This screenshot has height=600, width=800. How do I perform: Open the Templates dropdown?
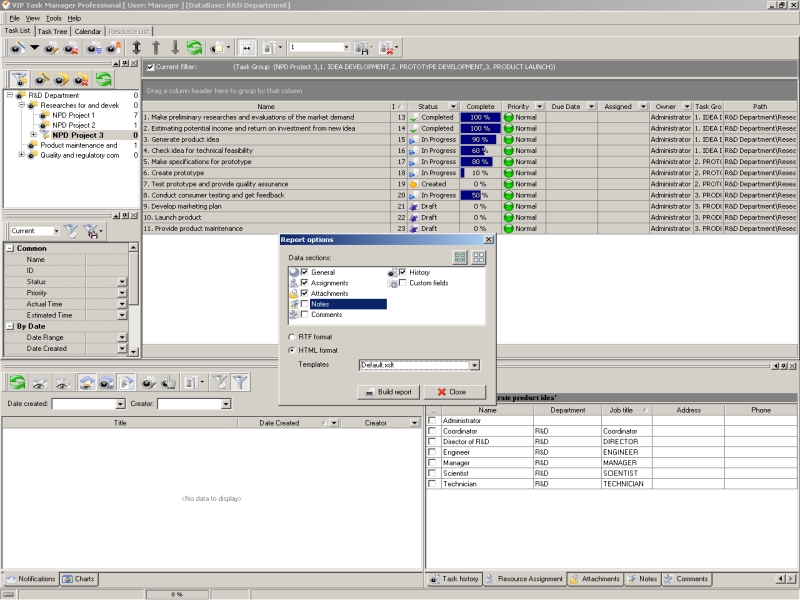(474, 365)
